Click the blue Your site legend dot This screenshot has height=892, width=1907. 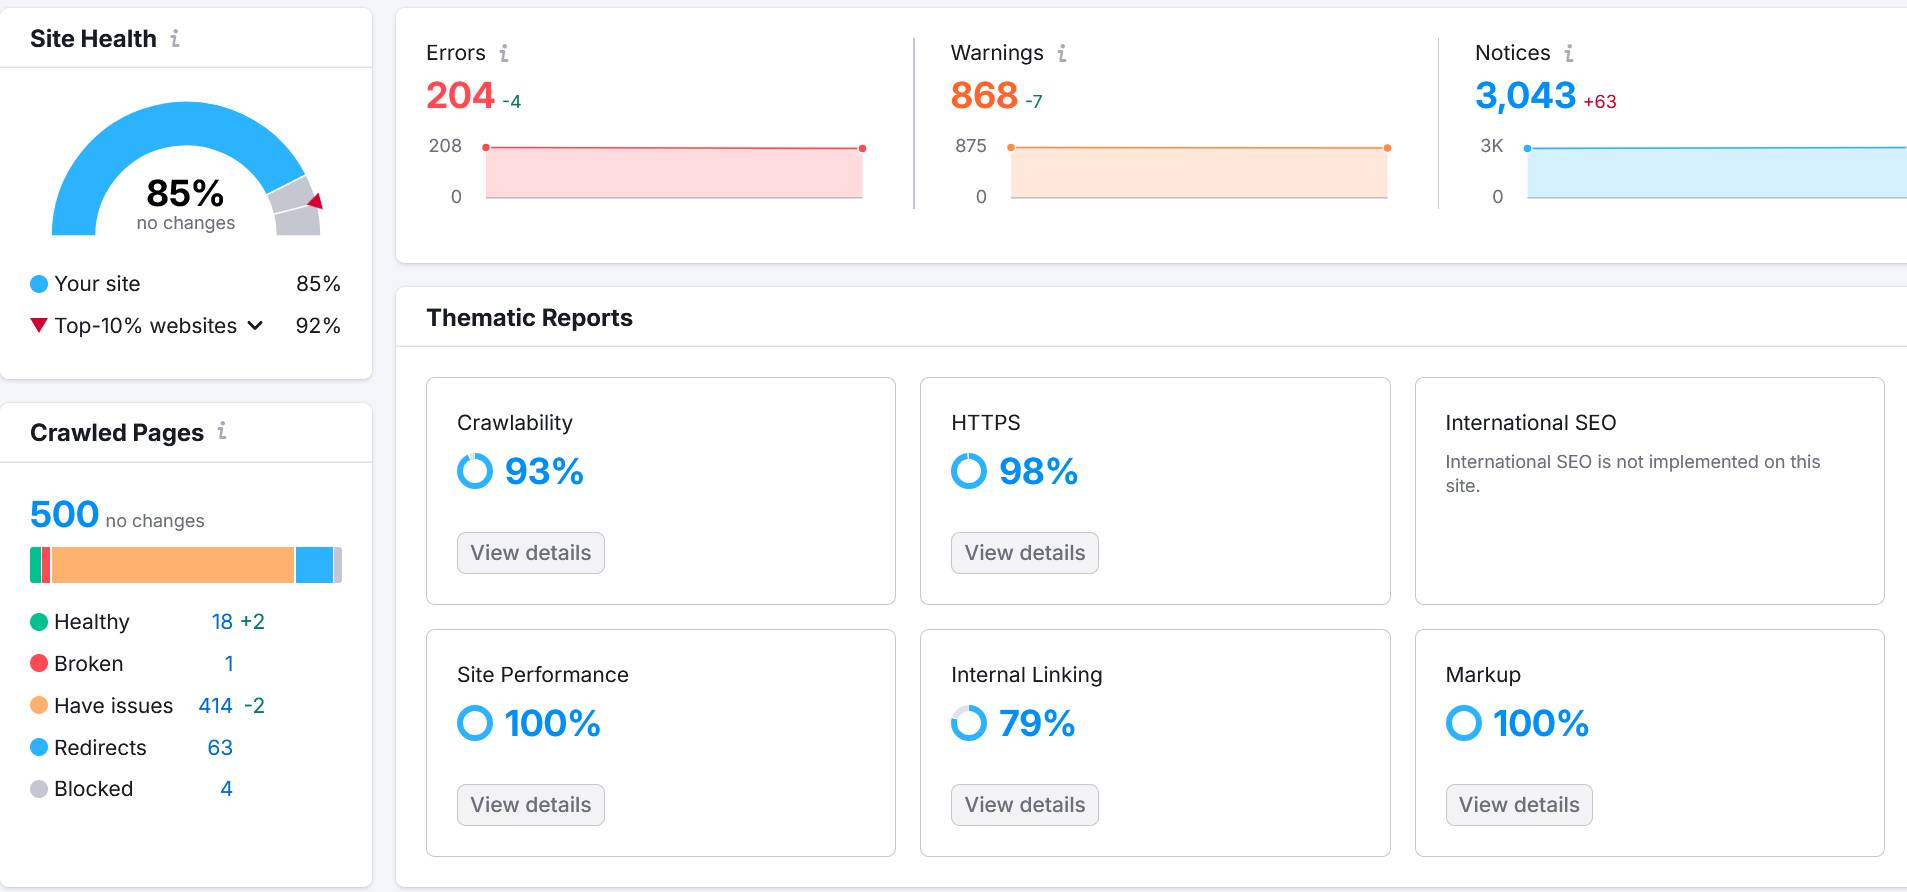point(39,284)
